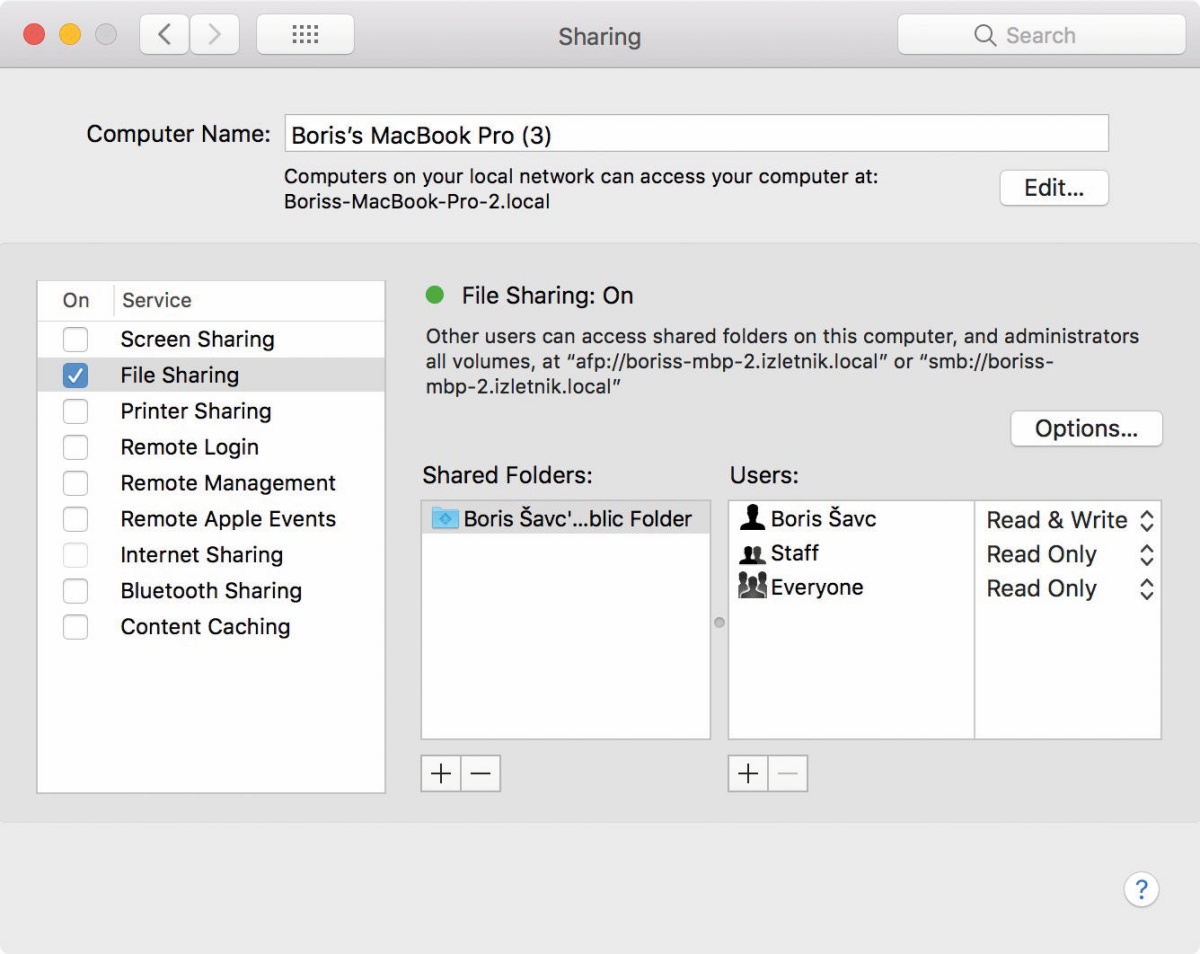Screen dimensions: 1200x954
Task: Toggle the Internet Sharing checkbox
Action: pos(75,555)
